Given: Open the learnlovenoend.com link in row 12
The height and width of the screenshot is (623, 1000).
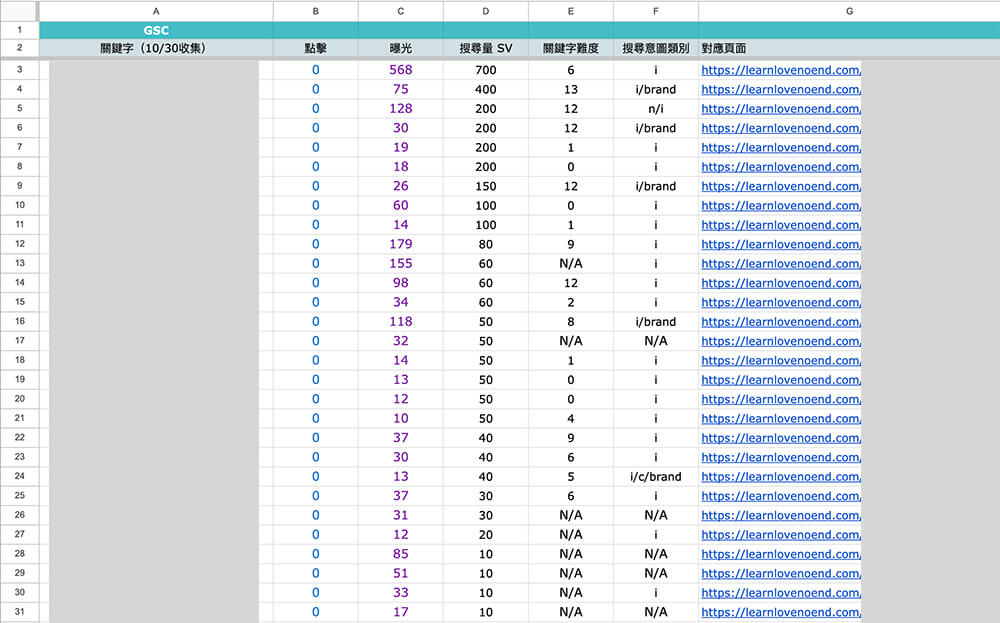Looking at the screenshot, I should [781, 244].
